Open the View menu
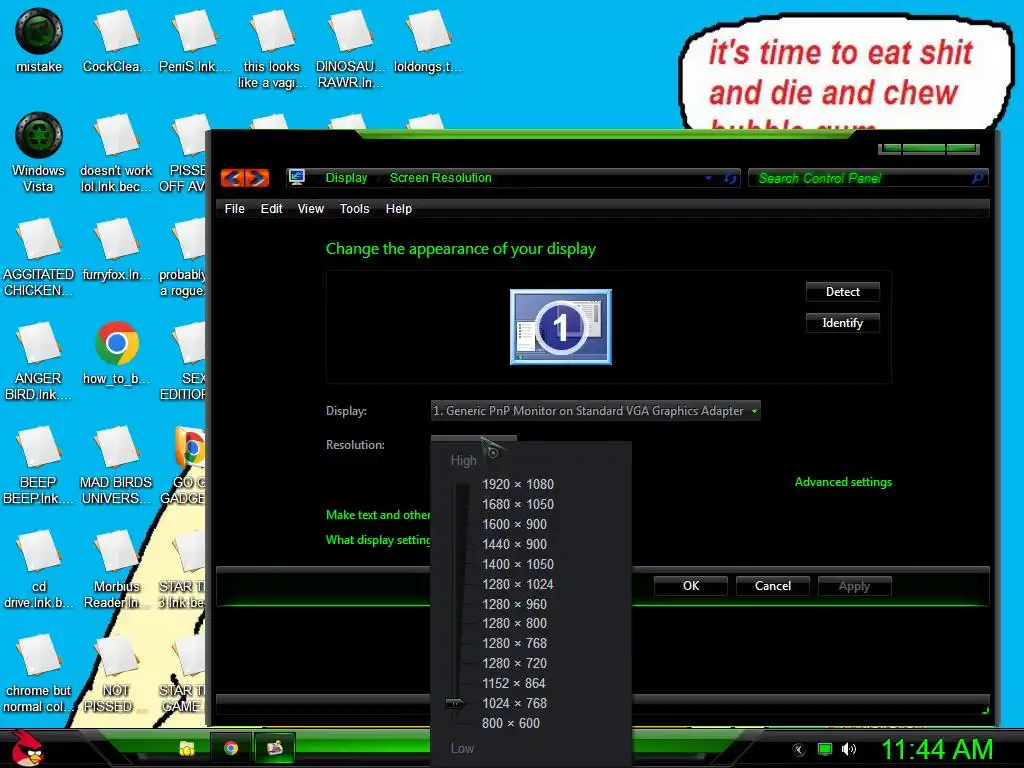Viewport: 1024px width, 768px height. point(311,209)
